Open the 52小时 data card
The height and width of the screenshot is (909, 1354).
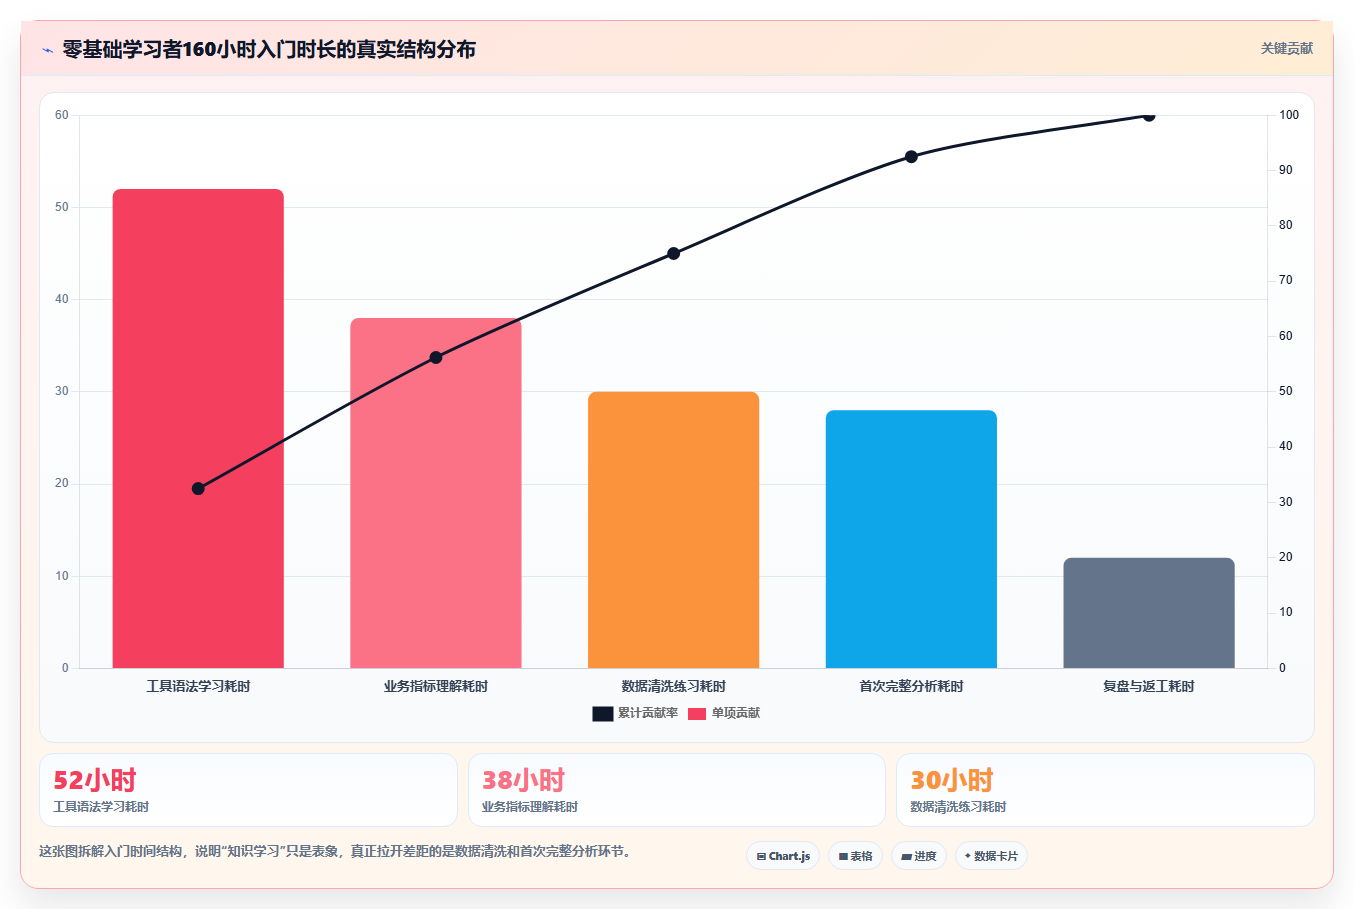click(x=248, y=790)
